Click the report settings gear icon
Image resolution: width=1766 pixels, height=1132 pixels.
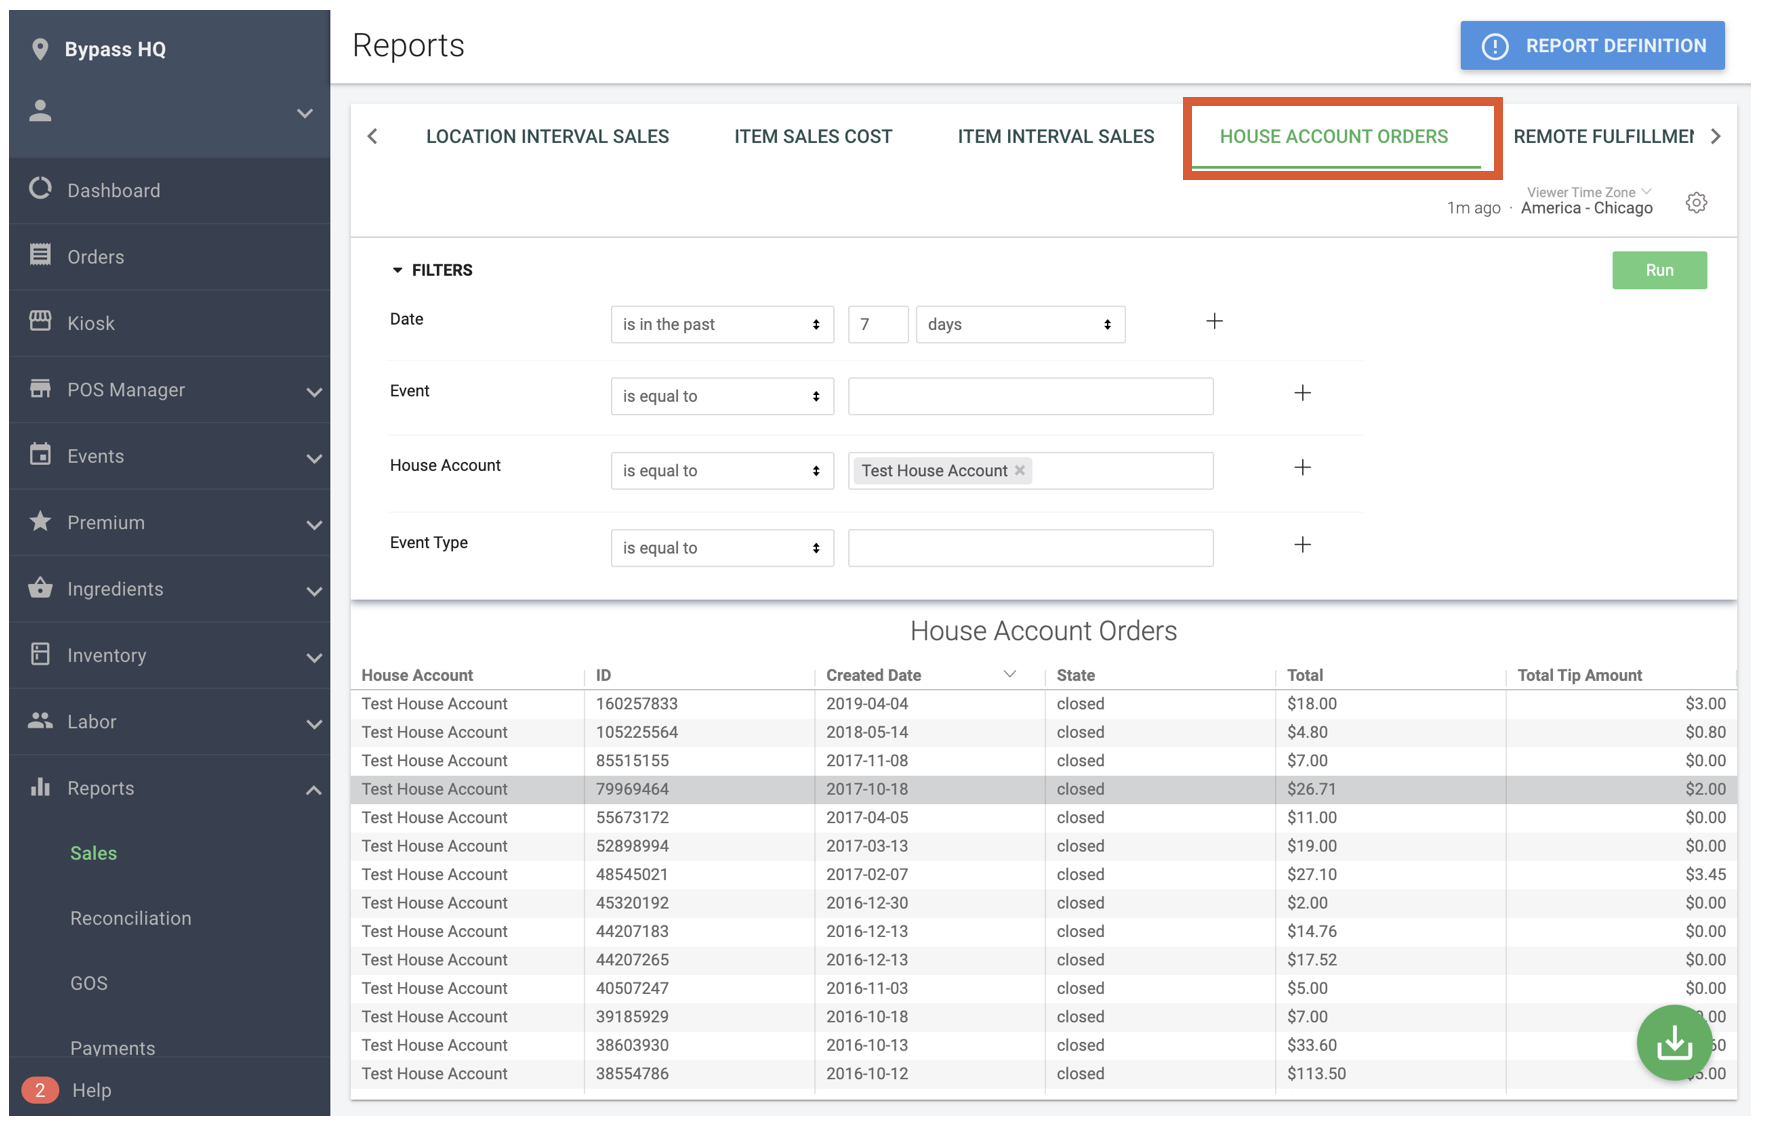1696,201
